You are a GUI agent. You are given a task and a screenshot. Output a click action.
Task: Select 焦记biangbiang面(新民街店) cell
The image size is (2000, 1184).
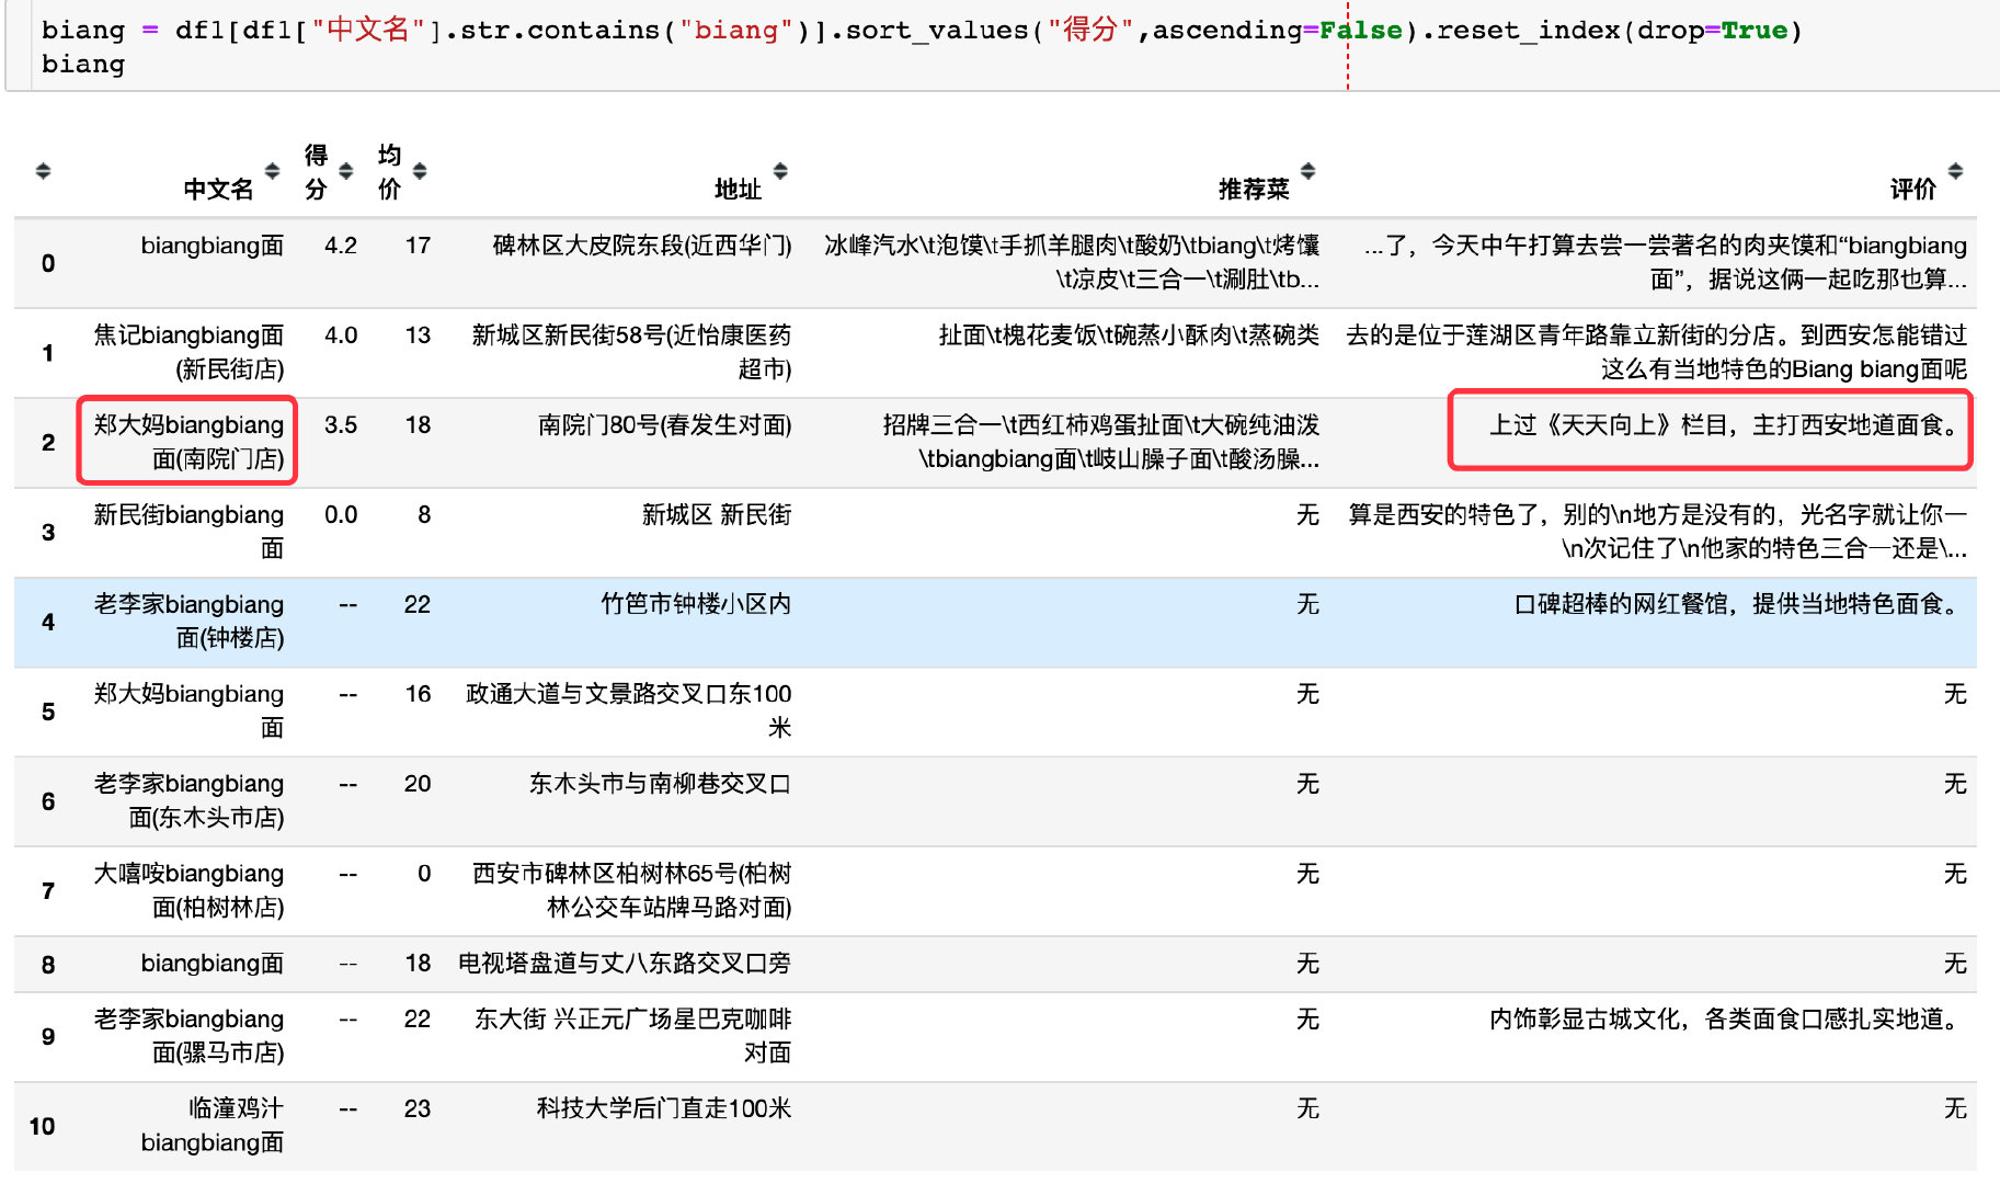pos(189,352)
